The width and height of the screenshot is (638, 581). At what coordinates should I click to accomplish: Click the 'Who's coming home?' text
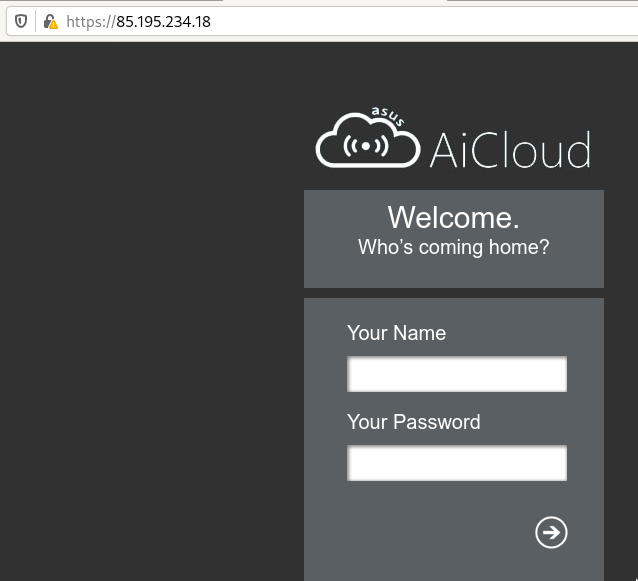coord(453,247)
